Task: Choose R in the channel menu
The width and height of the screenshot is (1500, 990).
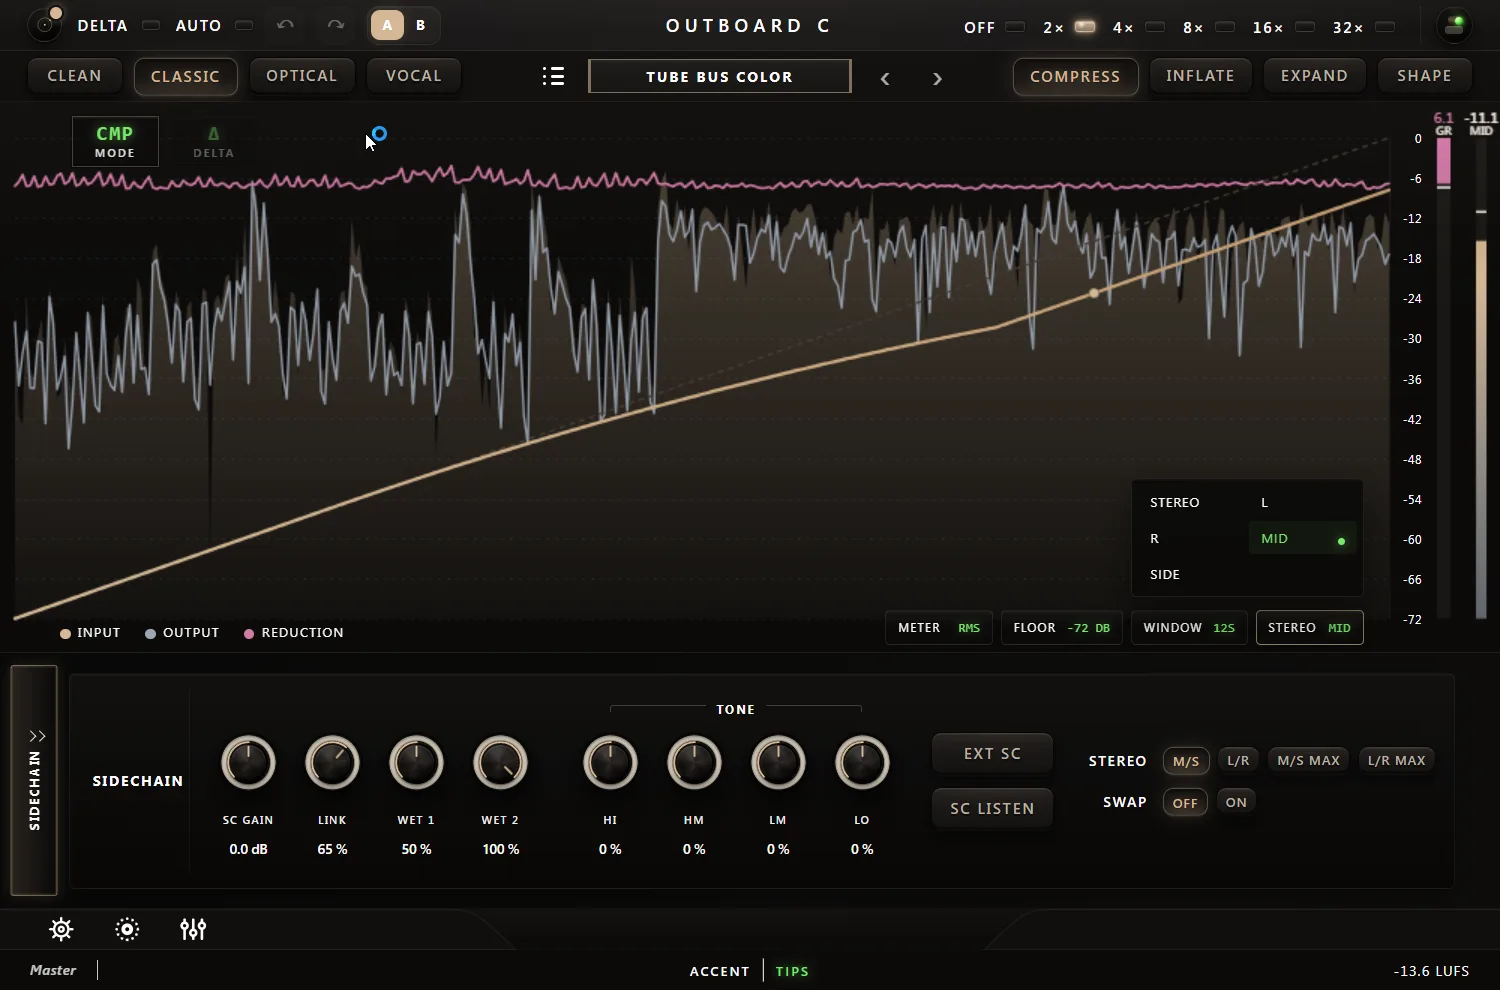Action: (1192, 539)
